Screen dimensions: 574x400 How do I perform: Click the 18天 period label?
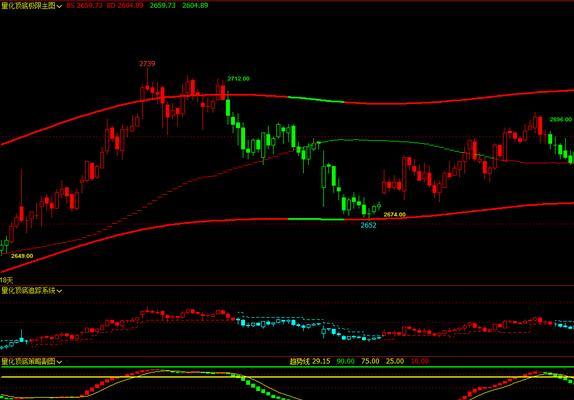[6, 280]
